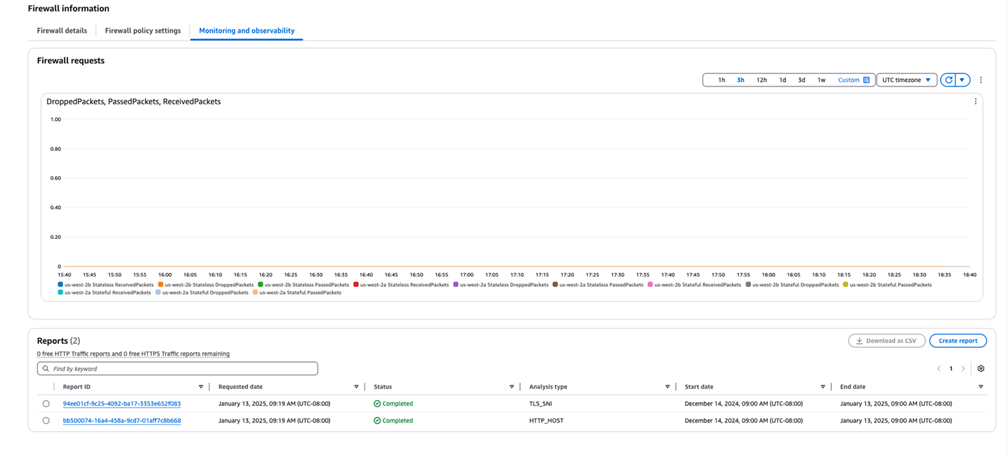Toggle us-west-2b Stateful ReceivedPackets legend swatch
This screenshot has height=457, width=1008.
point(651,284)
